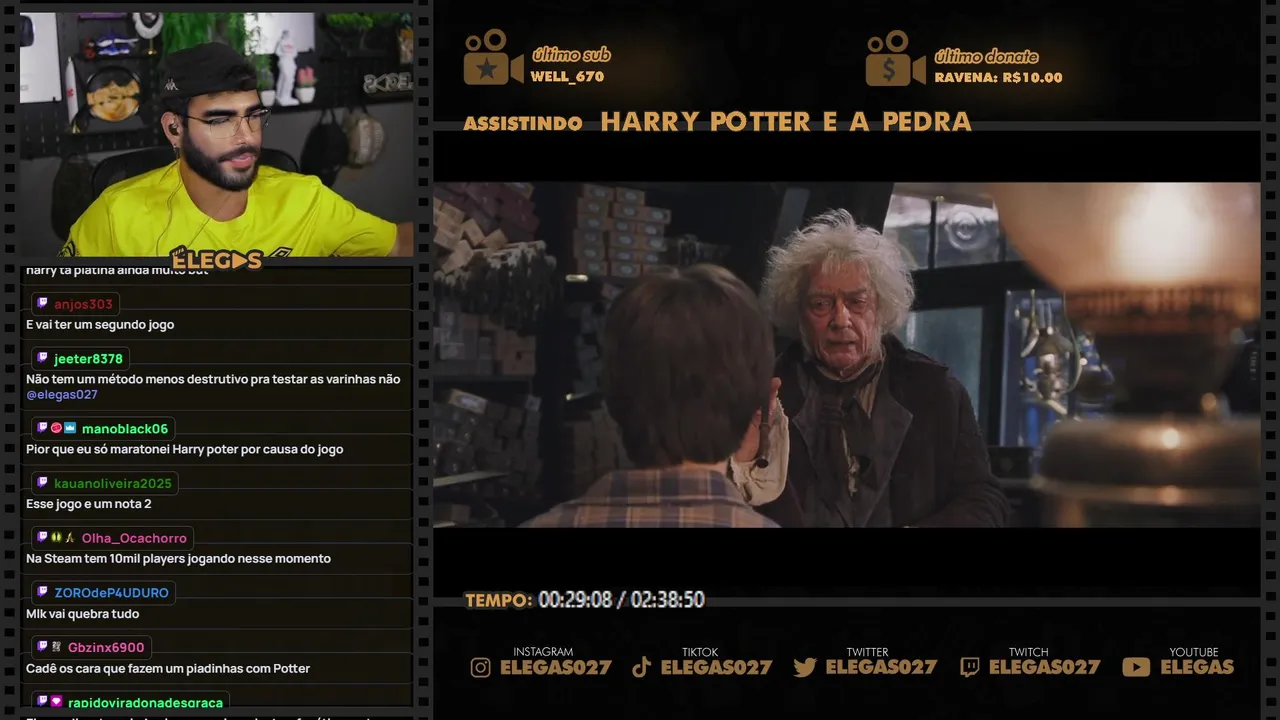Select username jeeter8378 in chat

click(x=88, y=359)
